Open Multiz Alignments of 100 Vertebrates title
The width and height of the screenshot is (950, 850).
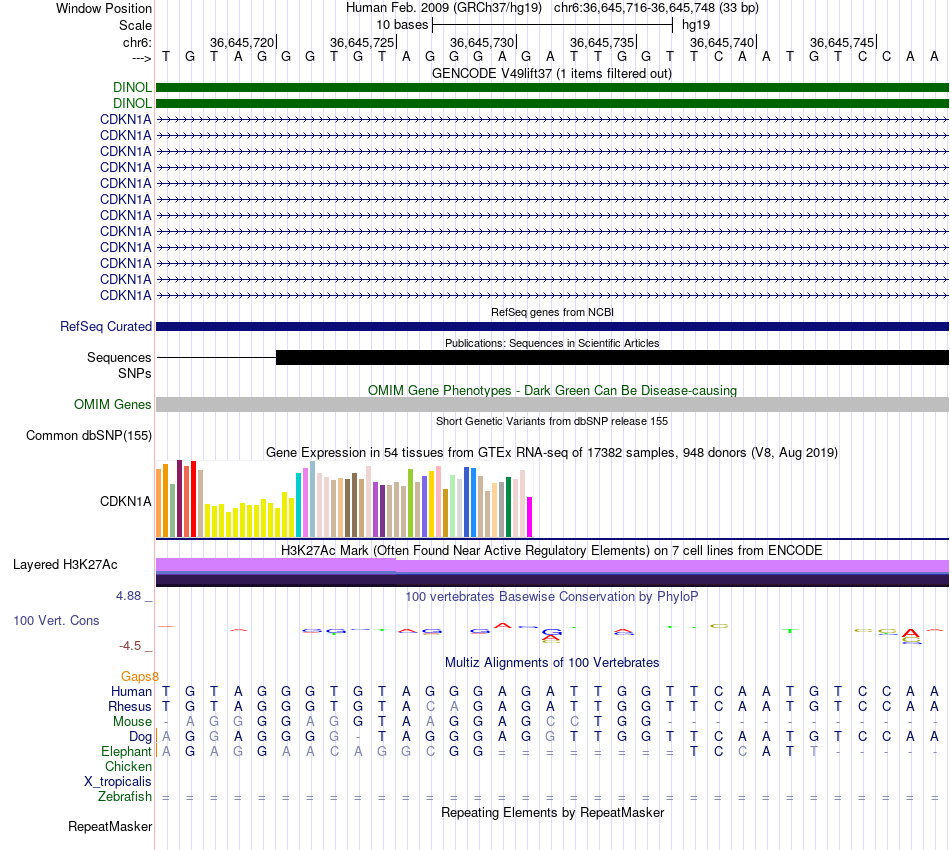(552, 663)
